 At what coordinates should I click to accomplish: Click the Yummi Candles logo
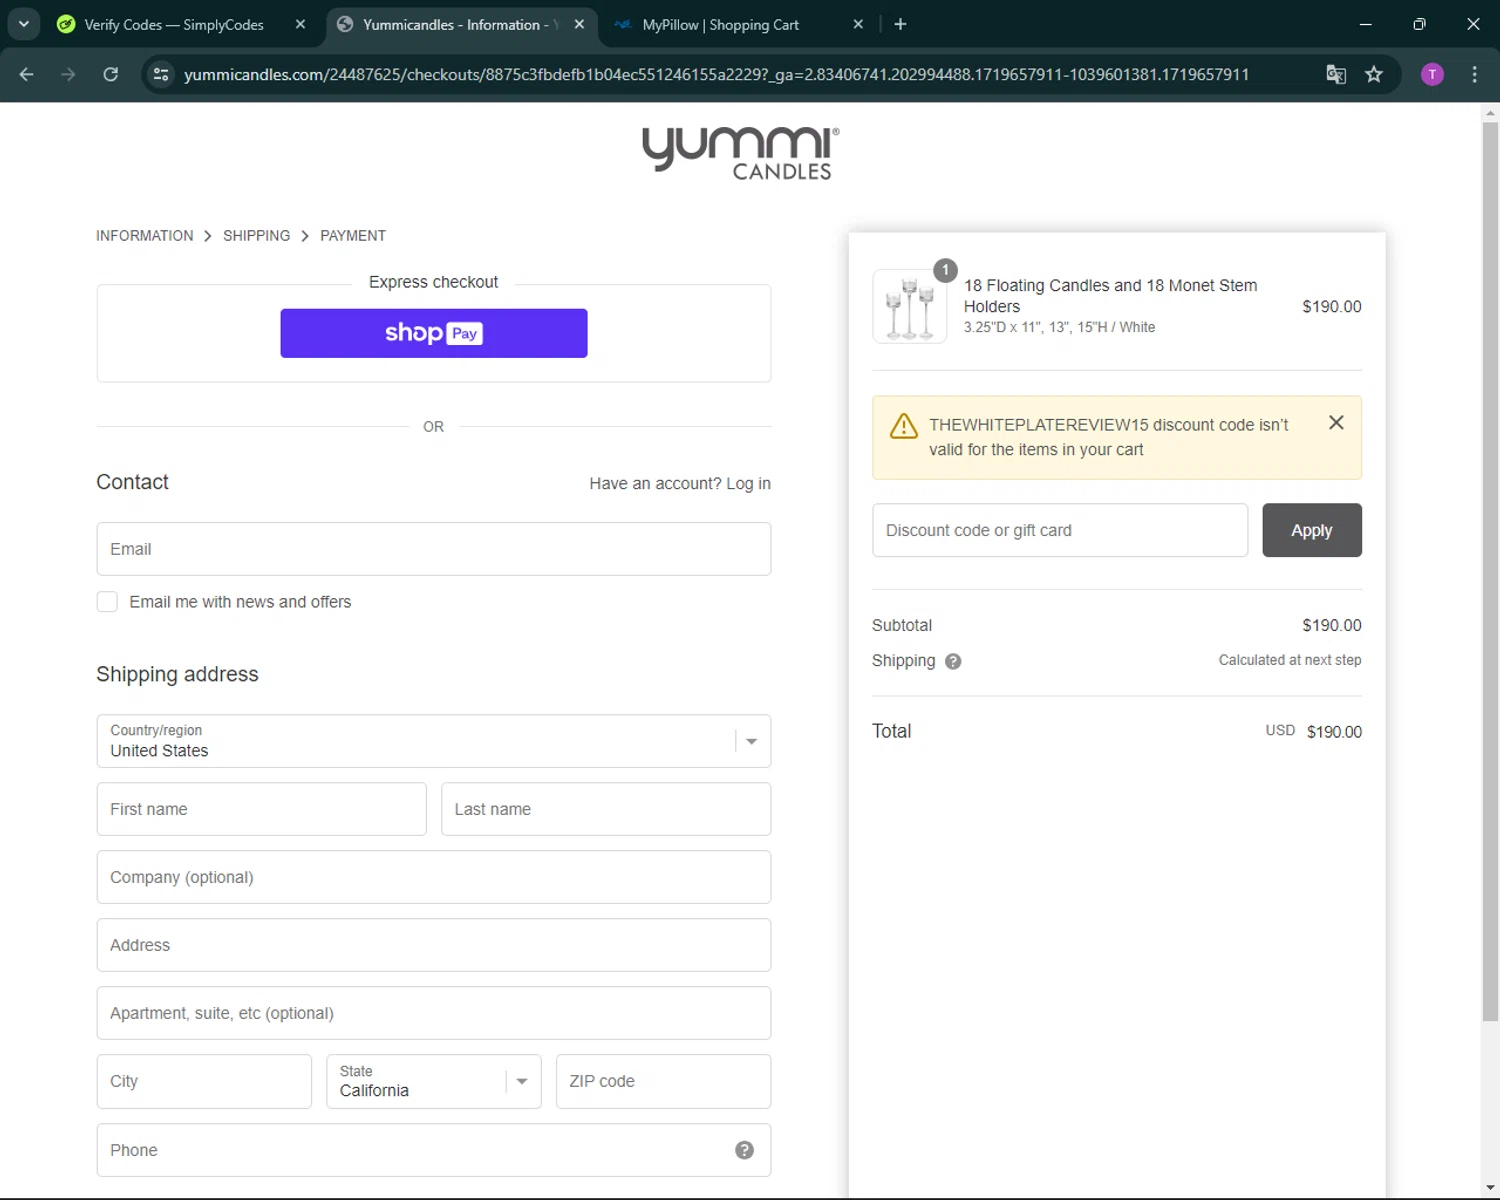click(741, 153)
